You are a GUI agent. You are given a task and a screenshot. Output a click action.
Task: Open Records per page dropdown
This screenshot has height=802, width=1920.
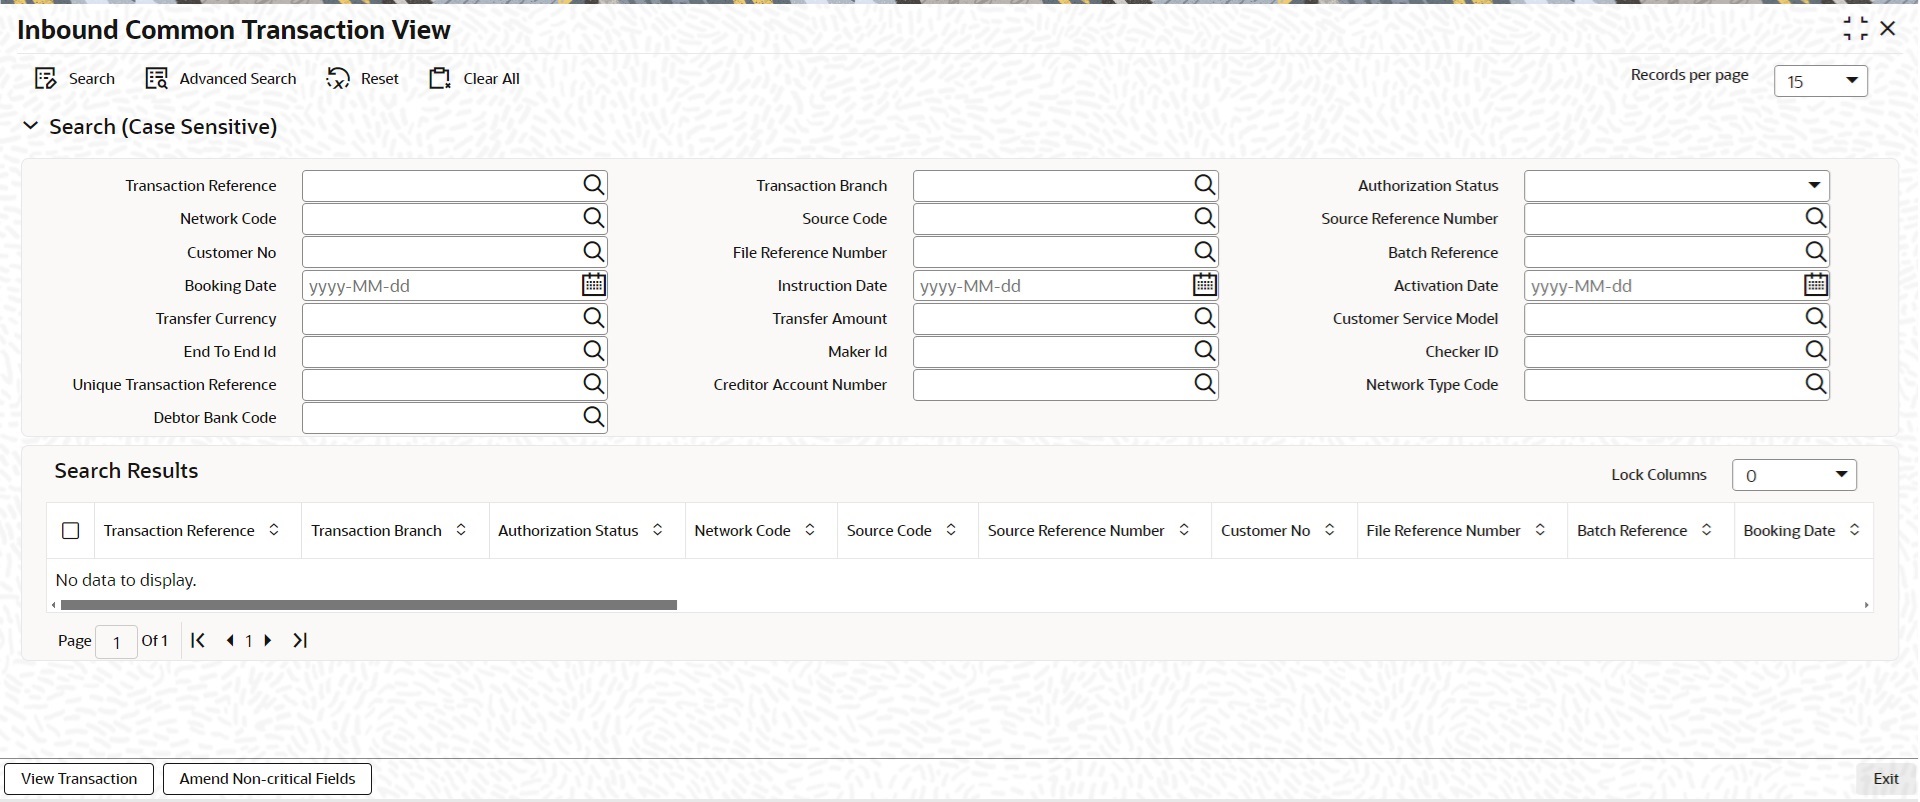click(1821, 81)
